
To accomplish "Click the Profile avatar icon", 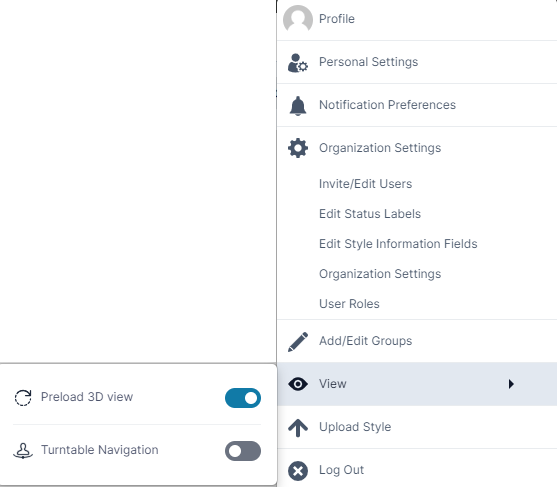I will (x=298, y=19).
